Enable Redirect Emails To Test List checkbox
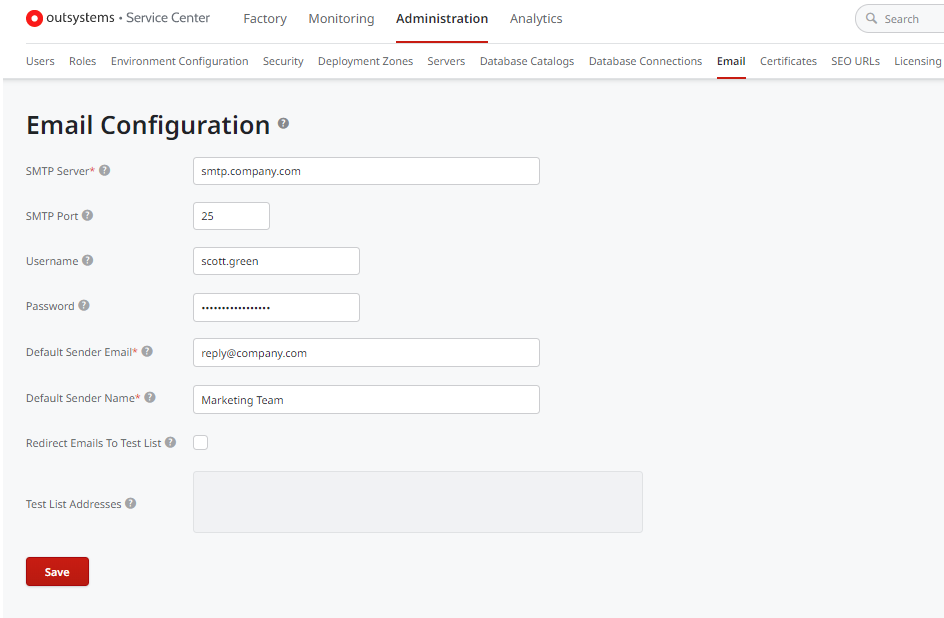Screen dimensions: 944x618 click(x=201, y=442)
